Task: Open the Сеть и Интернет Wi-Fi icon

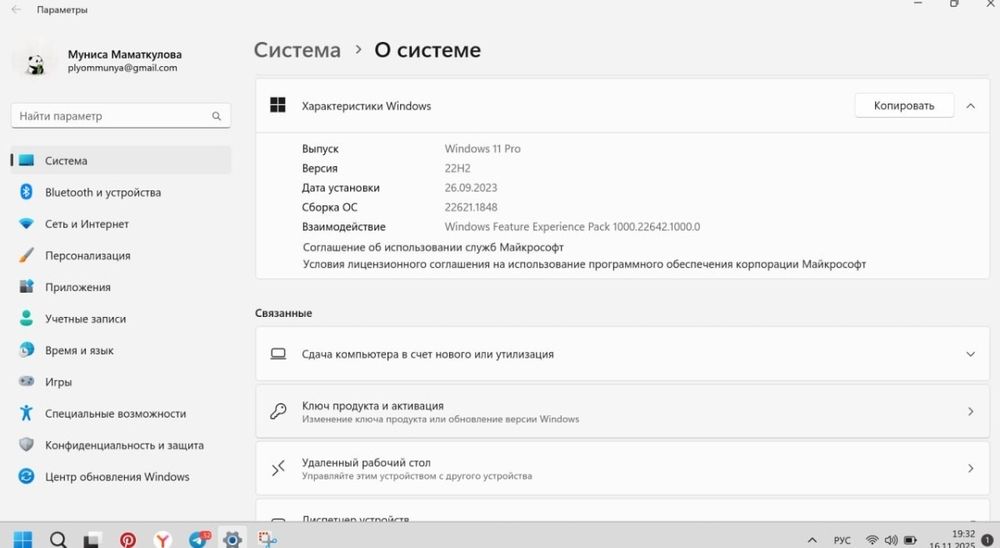Action: (26, 224)
